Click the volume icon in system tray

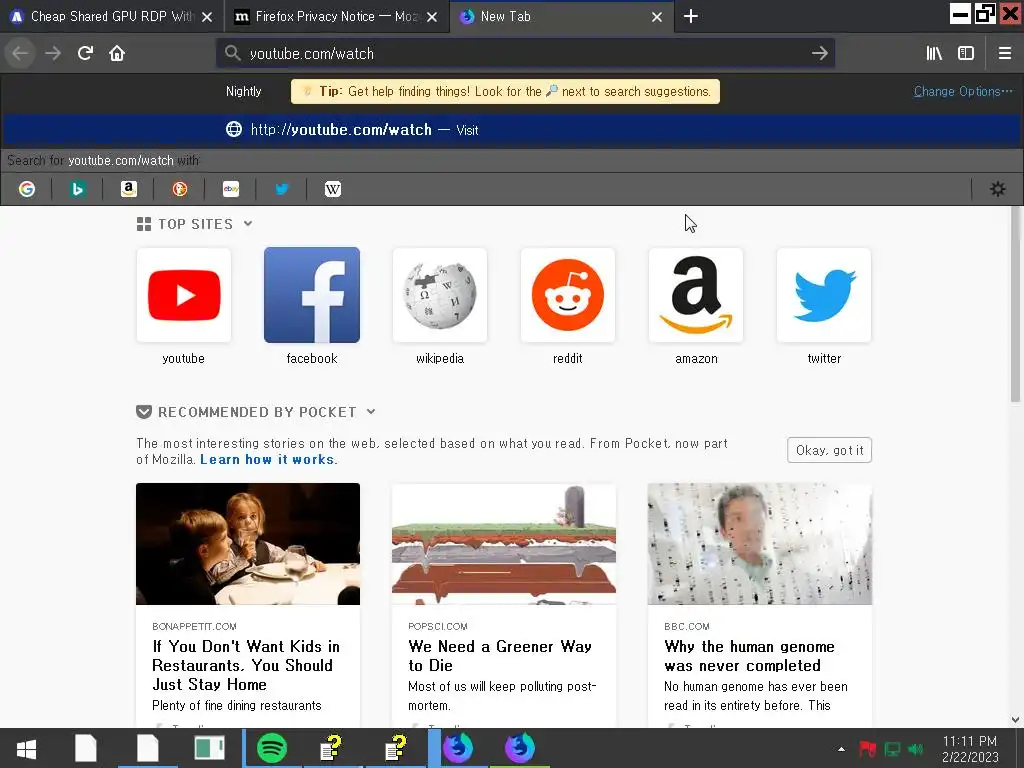pos(916,749)
